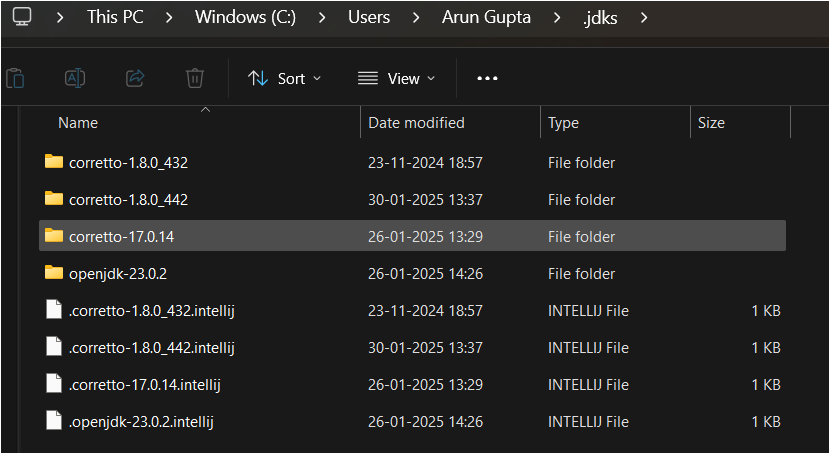This screenshot has height=454, width=830.
Task: Click INTELLIJ File type of .corretto-1.8.0_442.intellij
Action: pos(588,348)
